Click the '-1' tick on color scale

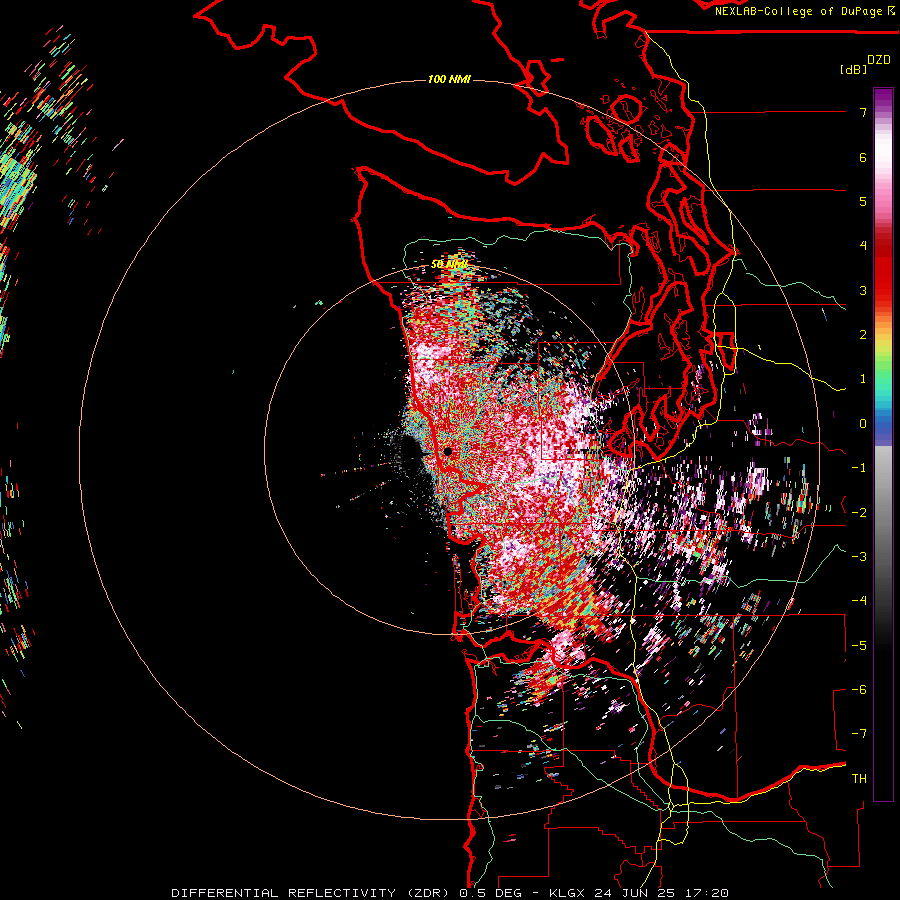[859, 468]
